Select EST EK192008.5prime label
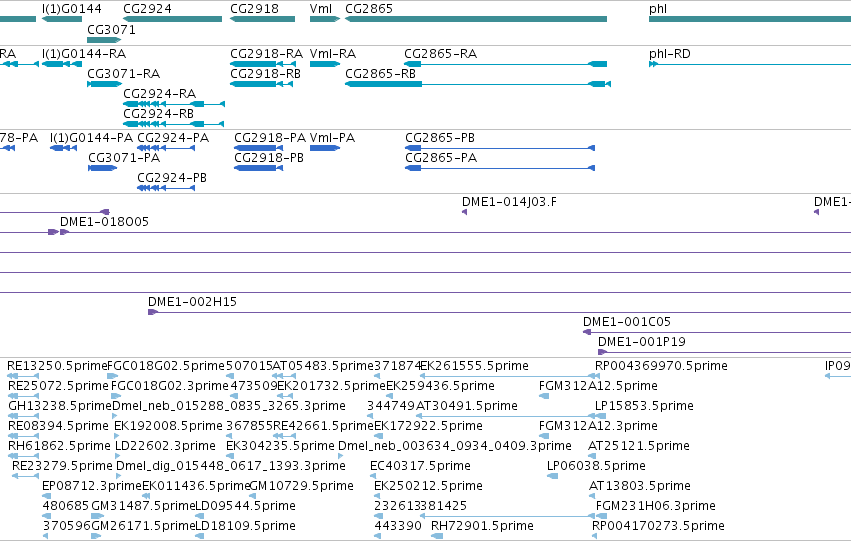 tap(168, 426)
